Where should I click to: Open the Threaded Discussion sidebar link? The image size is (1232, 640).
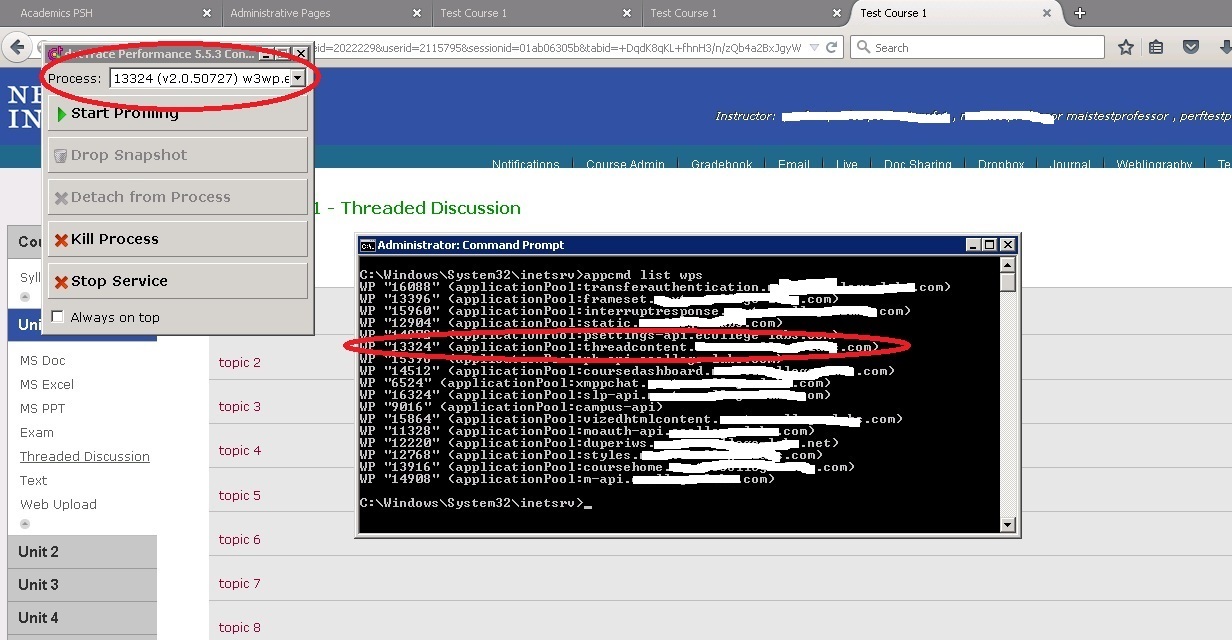coord(84,456)
